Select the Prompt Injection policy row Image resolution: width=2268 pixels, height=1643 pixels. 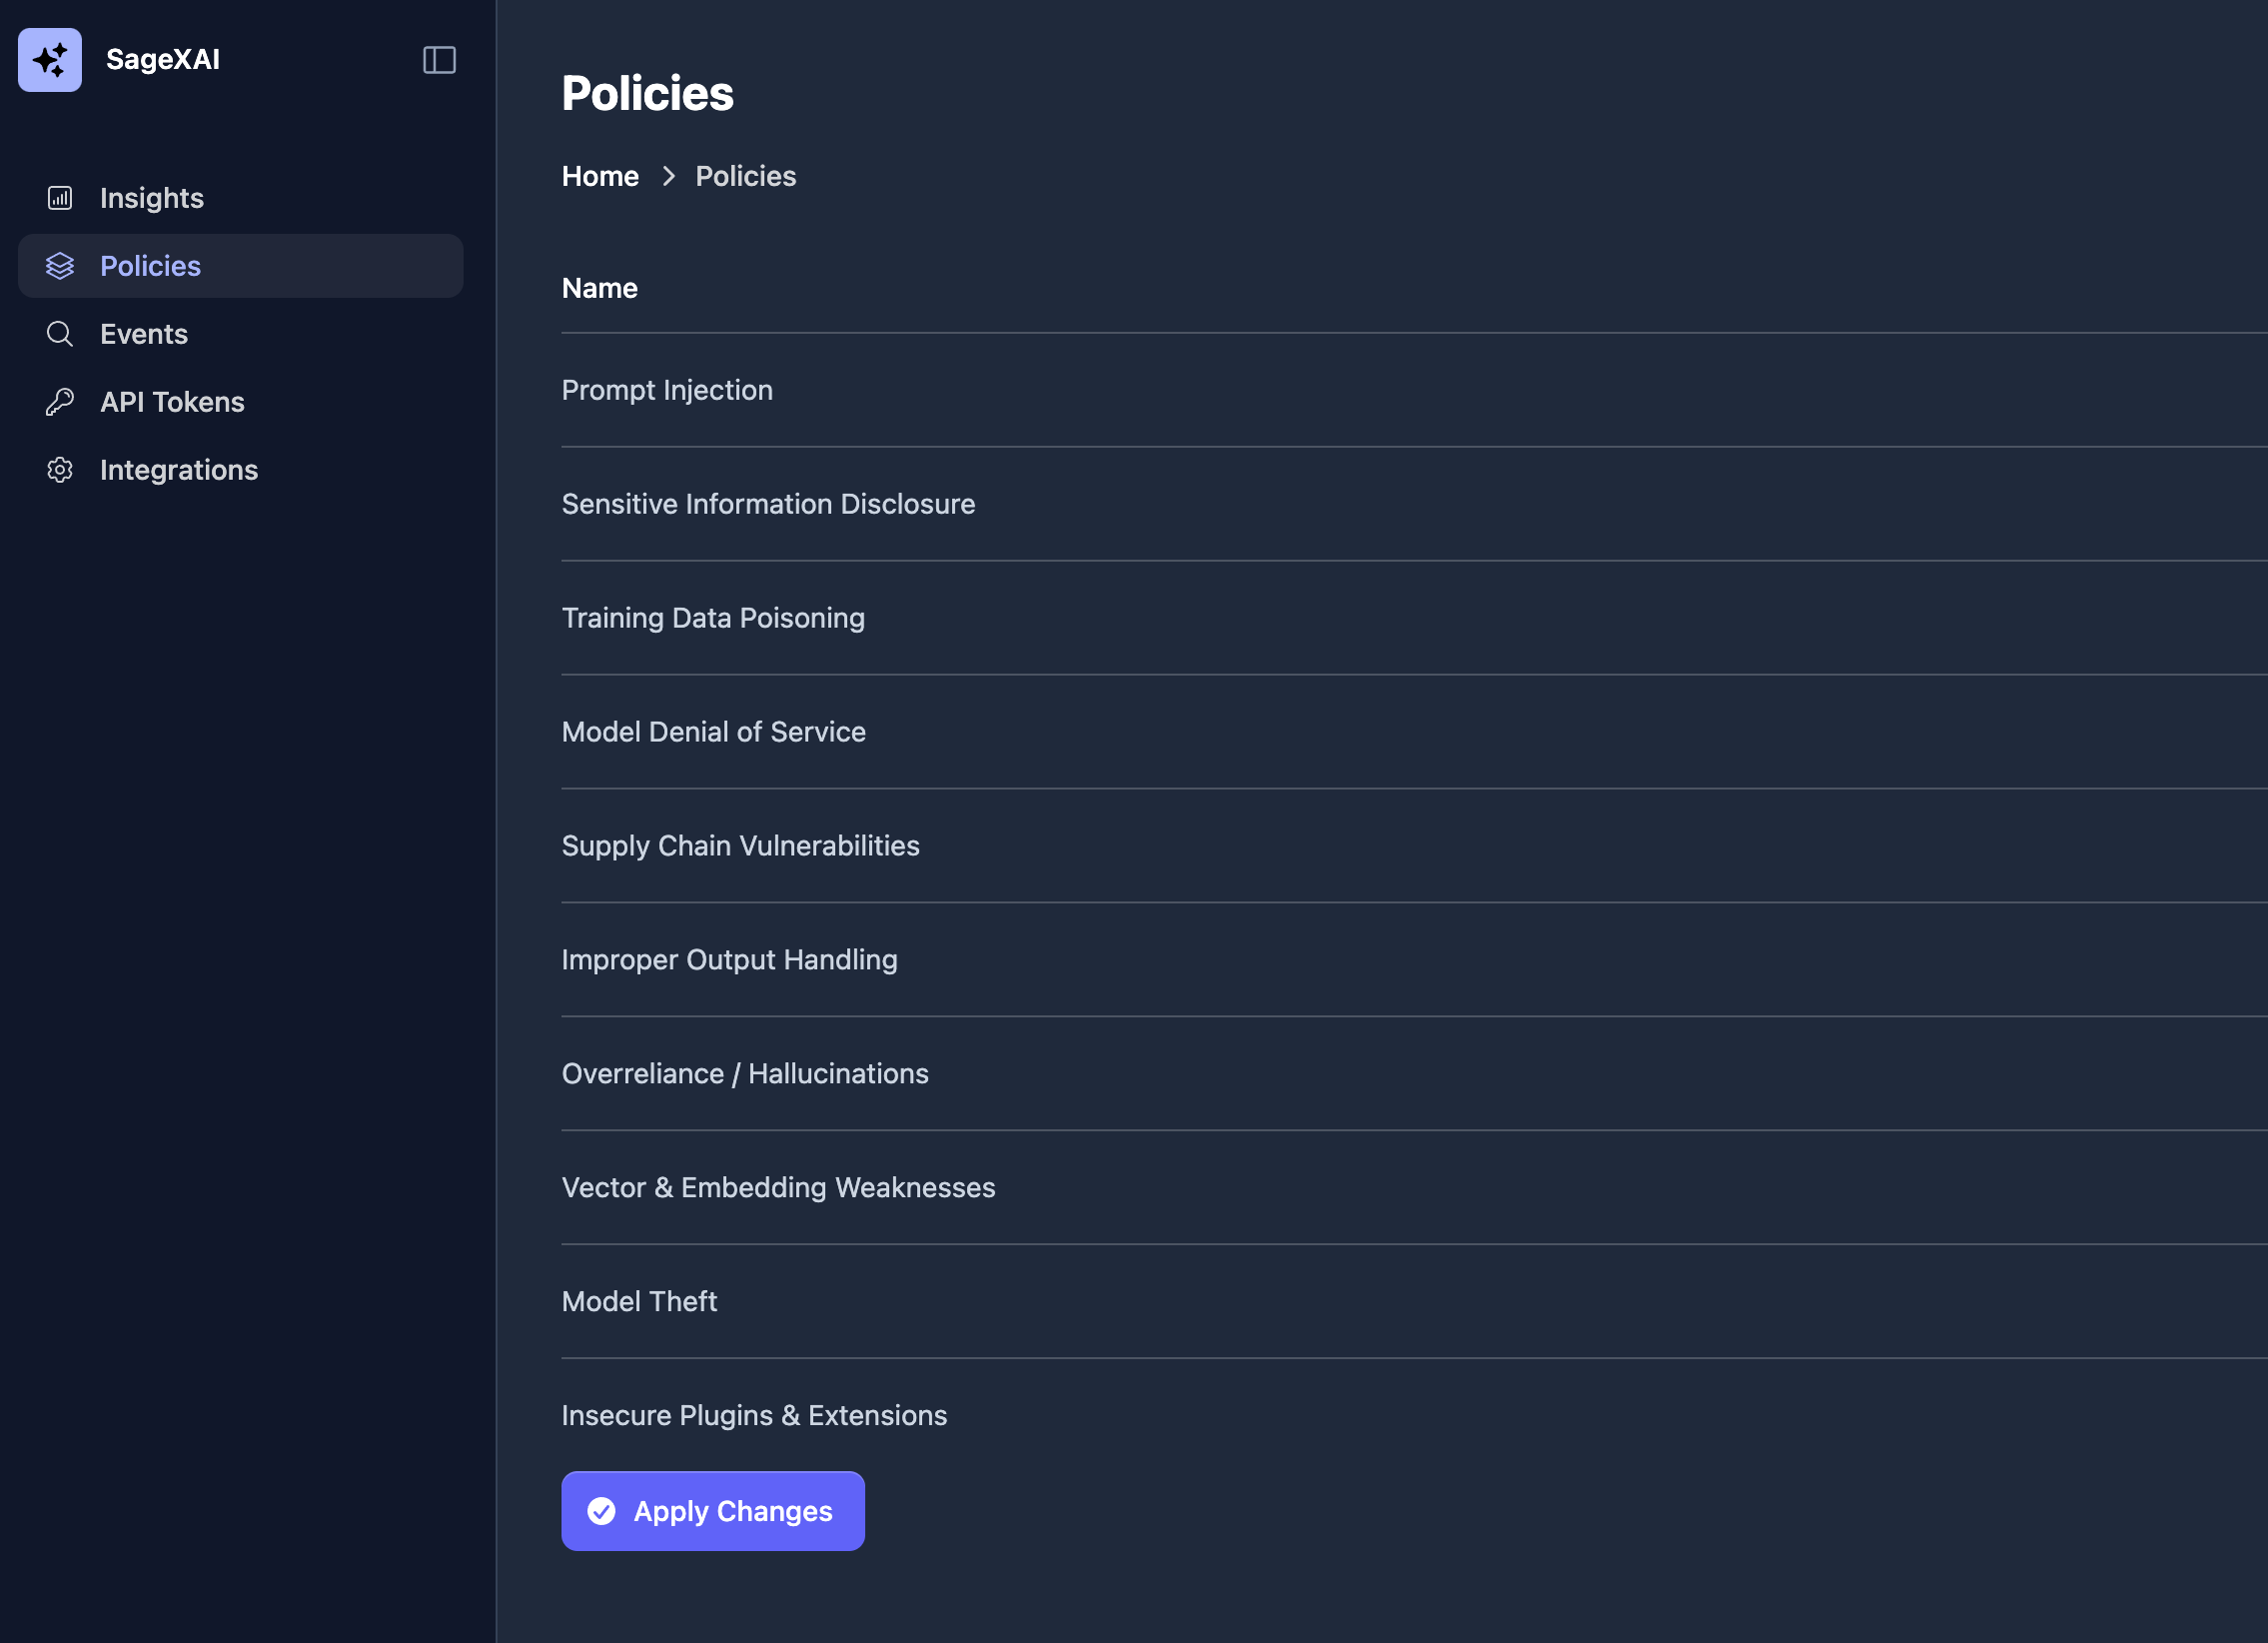(x=667, y=390)
